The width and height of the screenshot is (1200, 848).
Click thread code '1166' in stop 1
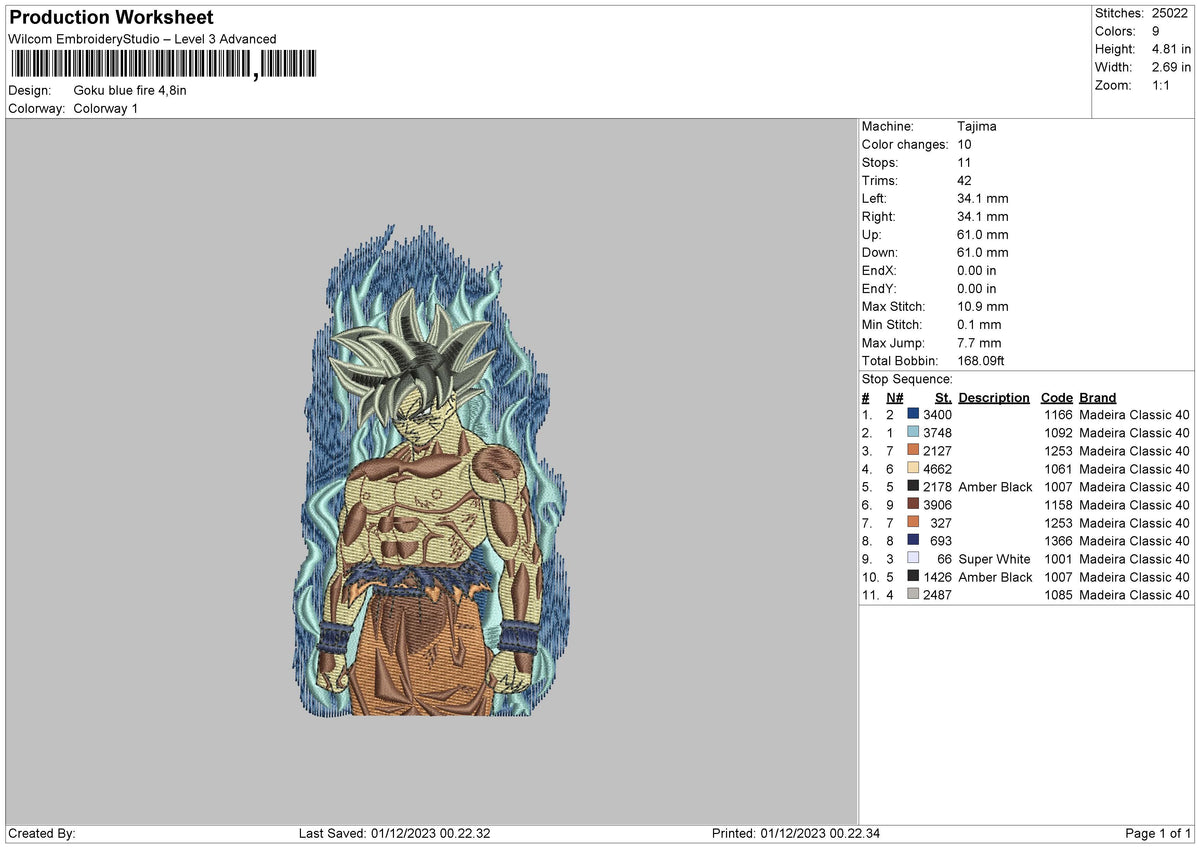[1057, 414]
